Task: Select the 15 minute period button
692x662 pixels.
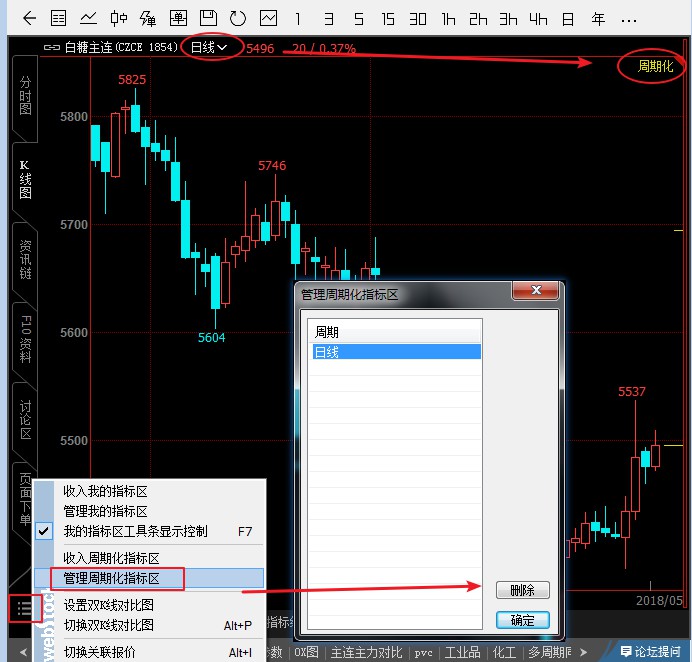Action: [388, 19]
